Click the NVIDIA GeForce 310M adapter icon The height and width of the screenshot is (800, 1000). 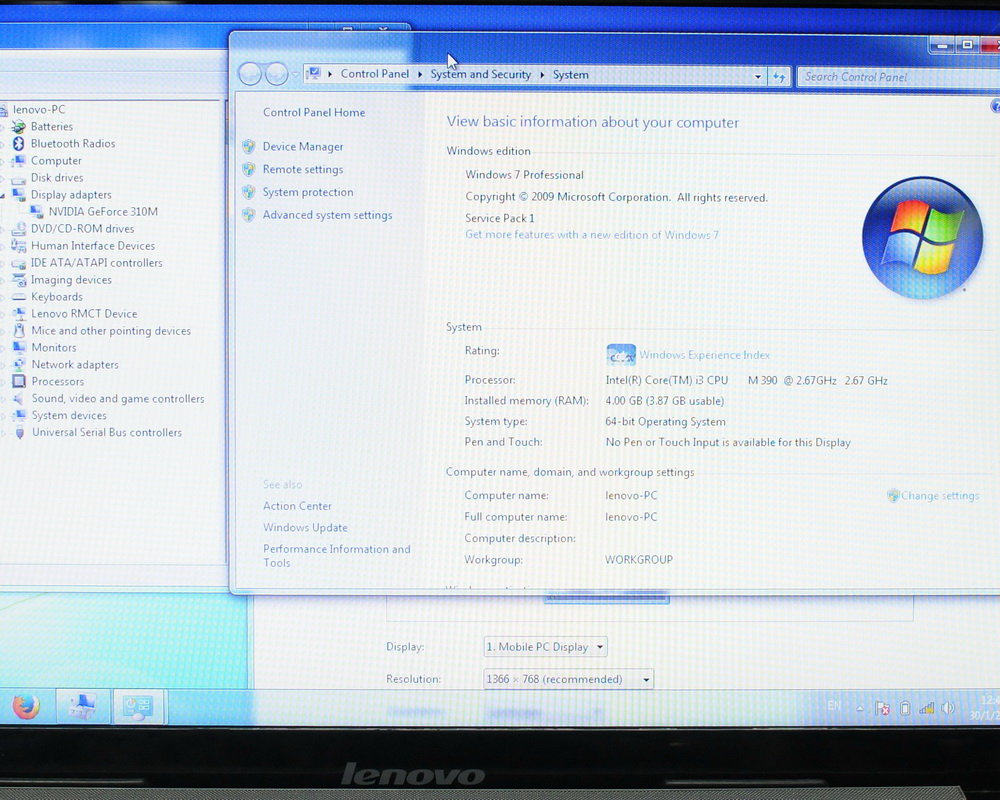click(37, 212)
